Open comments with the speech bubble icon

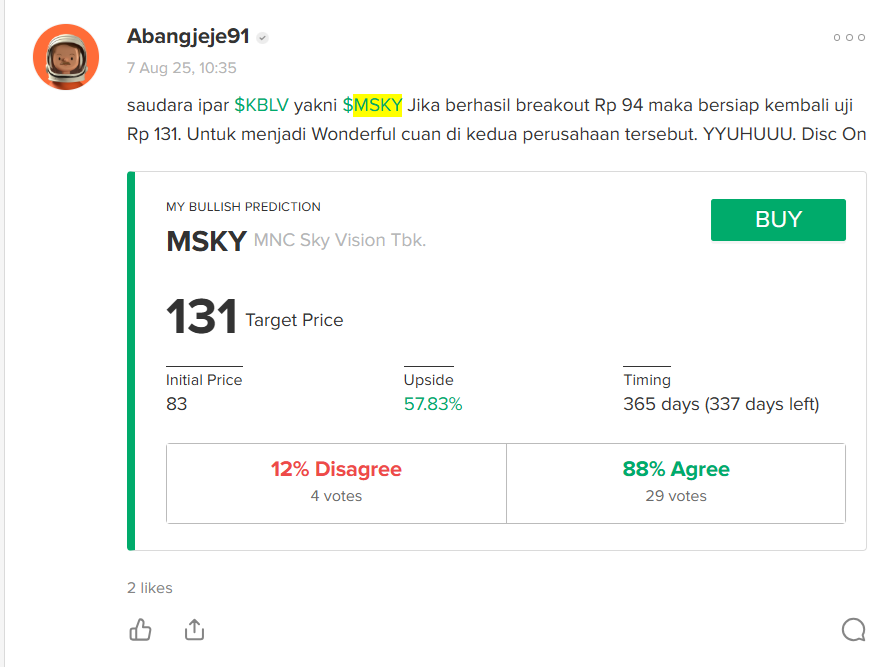853,630
